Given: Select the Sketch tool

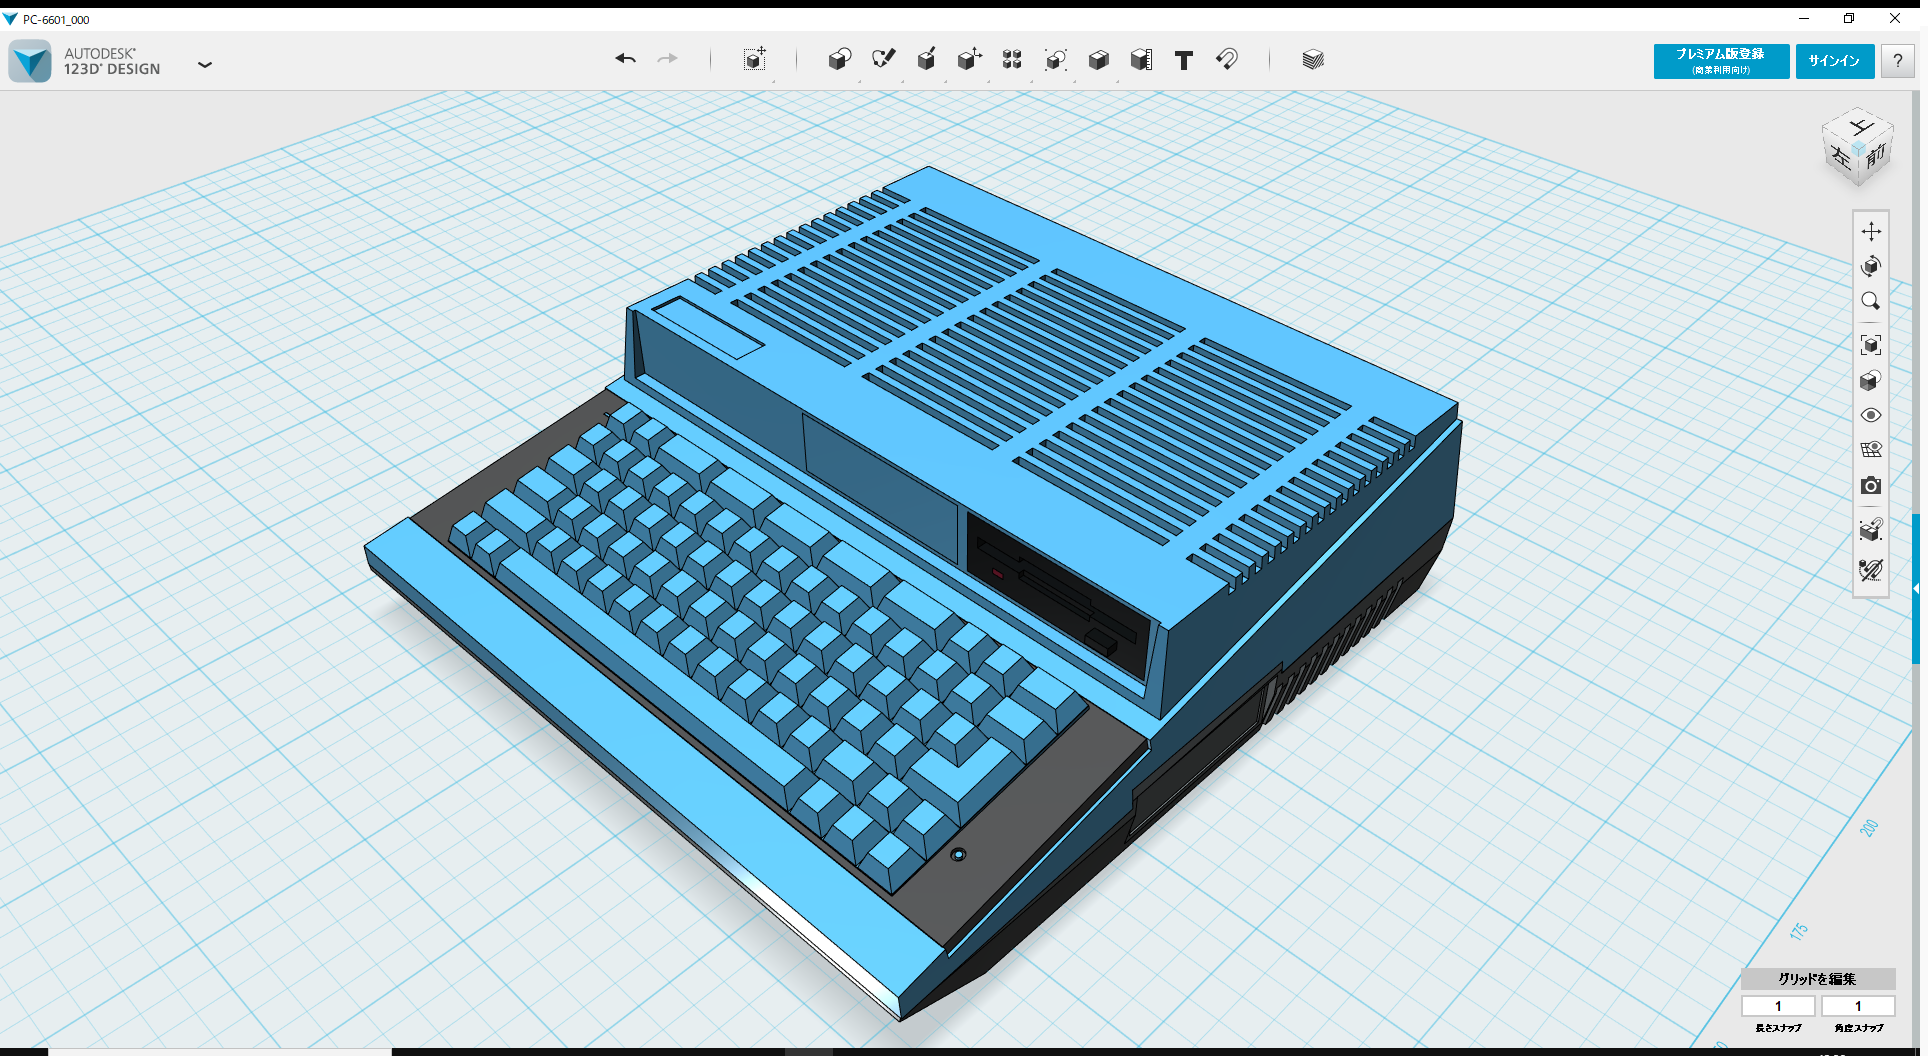Looking at the screenshot, I should [x=884, y=60].
